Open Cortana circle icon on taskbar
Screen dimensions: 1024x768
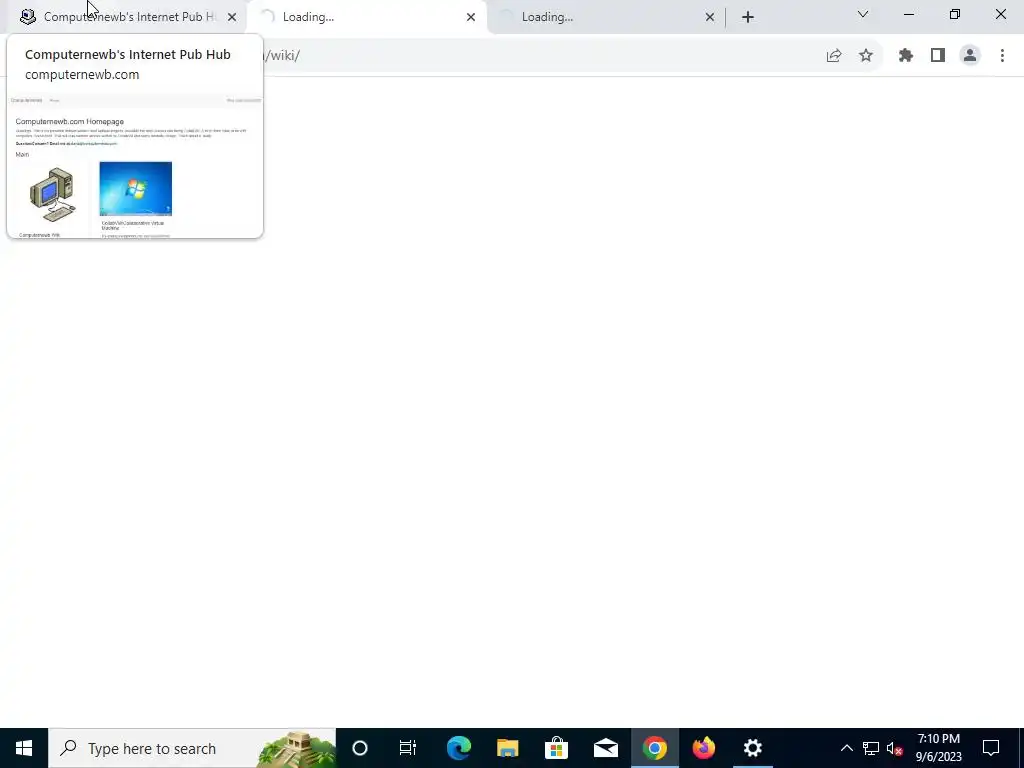(x=360, y=748)
